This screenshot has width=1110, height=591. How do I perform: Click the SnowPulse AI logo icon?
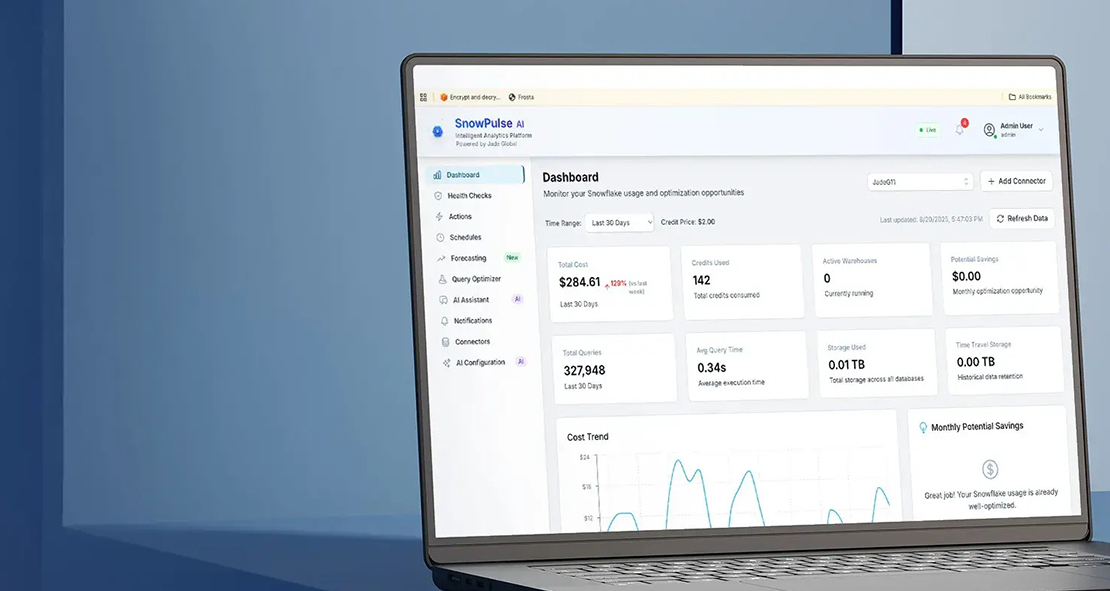437,131
